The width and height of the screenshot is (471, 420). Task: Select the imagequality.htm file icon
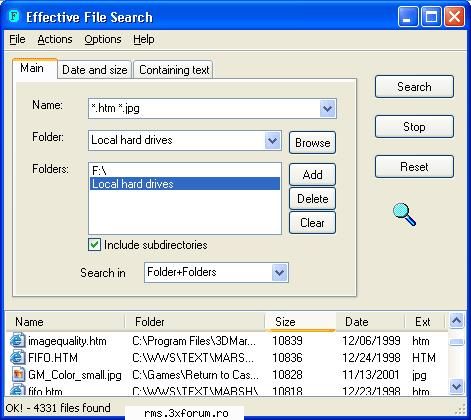pyautogui.click(x=17, y=340)
